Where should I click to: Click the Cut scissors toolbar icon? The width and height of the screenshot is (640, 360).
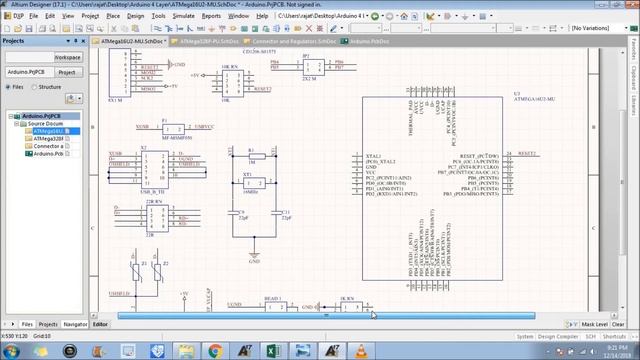[114, 29]
